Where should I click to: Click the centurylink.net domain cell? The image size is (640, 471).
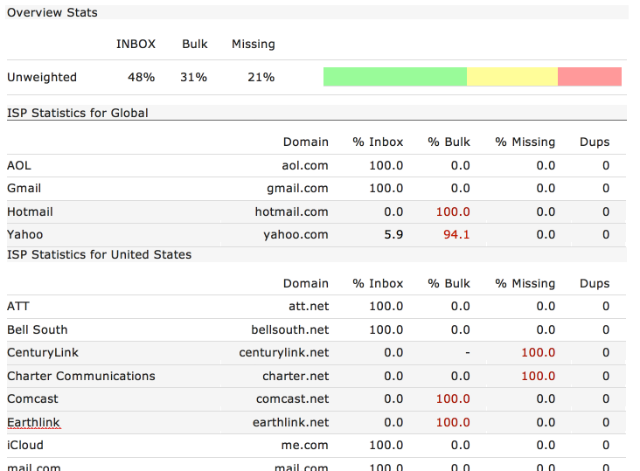[x=284, y=353]
